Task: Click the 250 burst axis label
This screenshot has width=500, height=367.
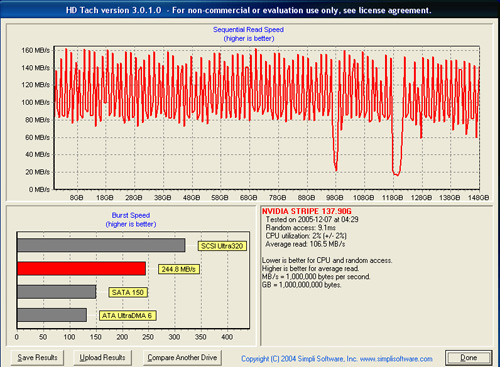Action: click(x=148, y=337)
